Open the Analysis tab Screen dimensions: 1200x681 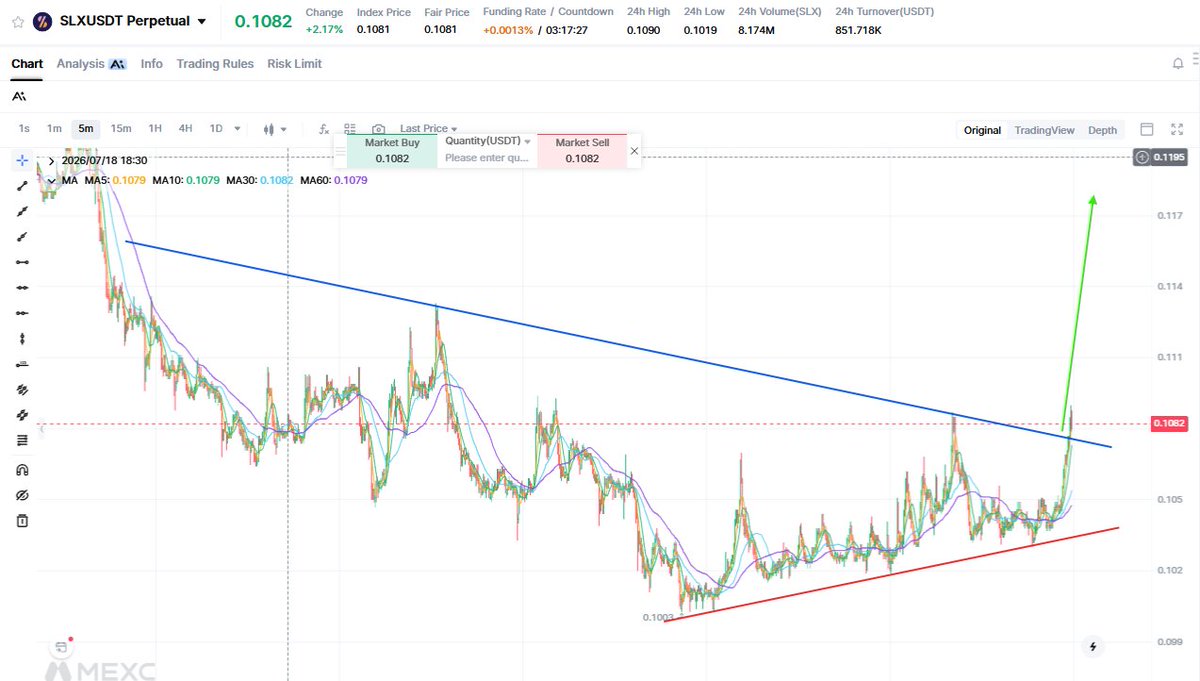tap(90, 63)
